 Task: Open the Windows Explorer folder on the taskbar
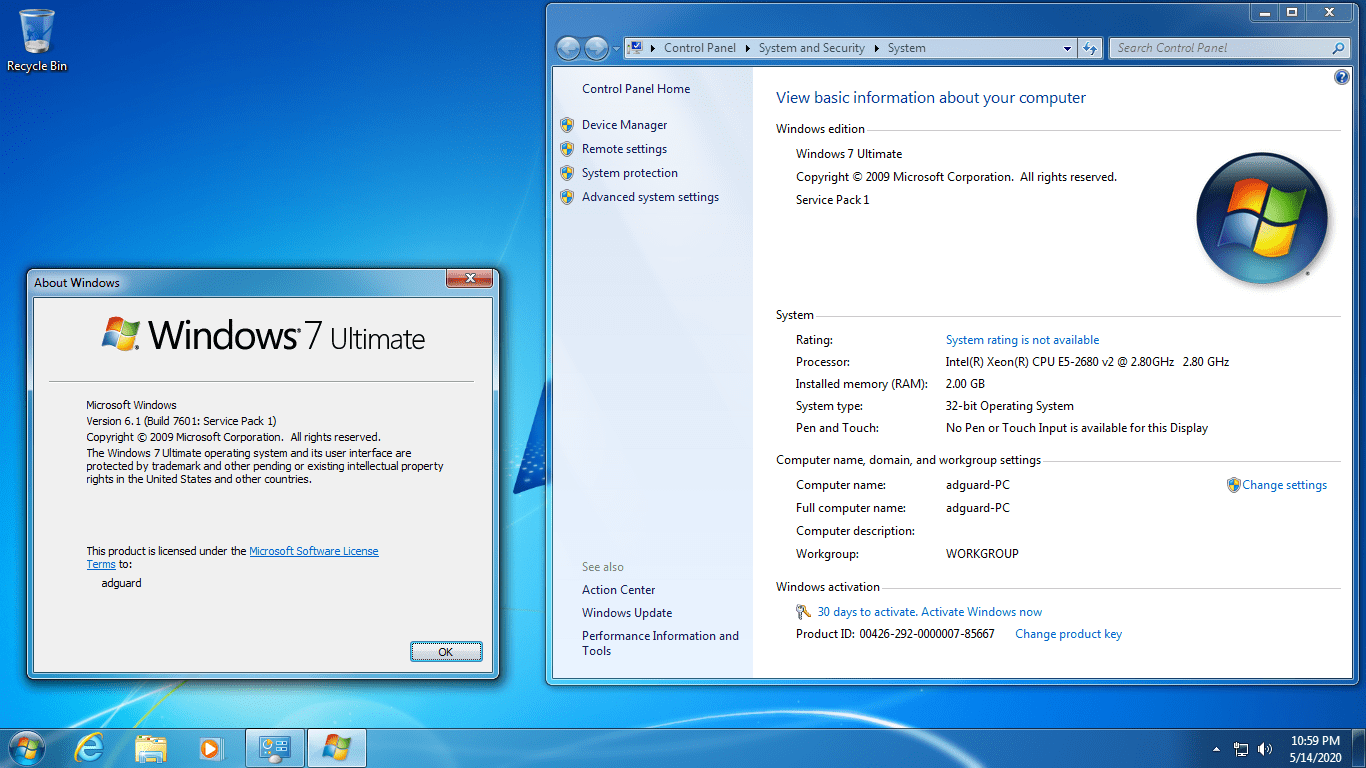[151, 748]
